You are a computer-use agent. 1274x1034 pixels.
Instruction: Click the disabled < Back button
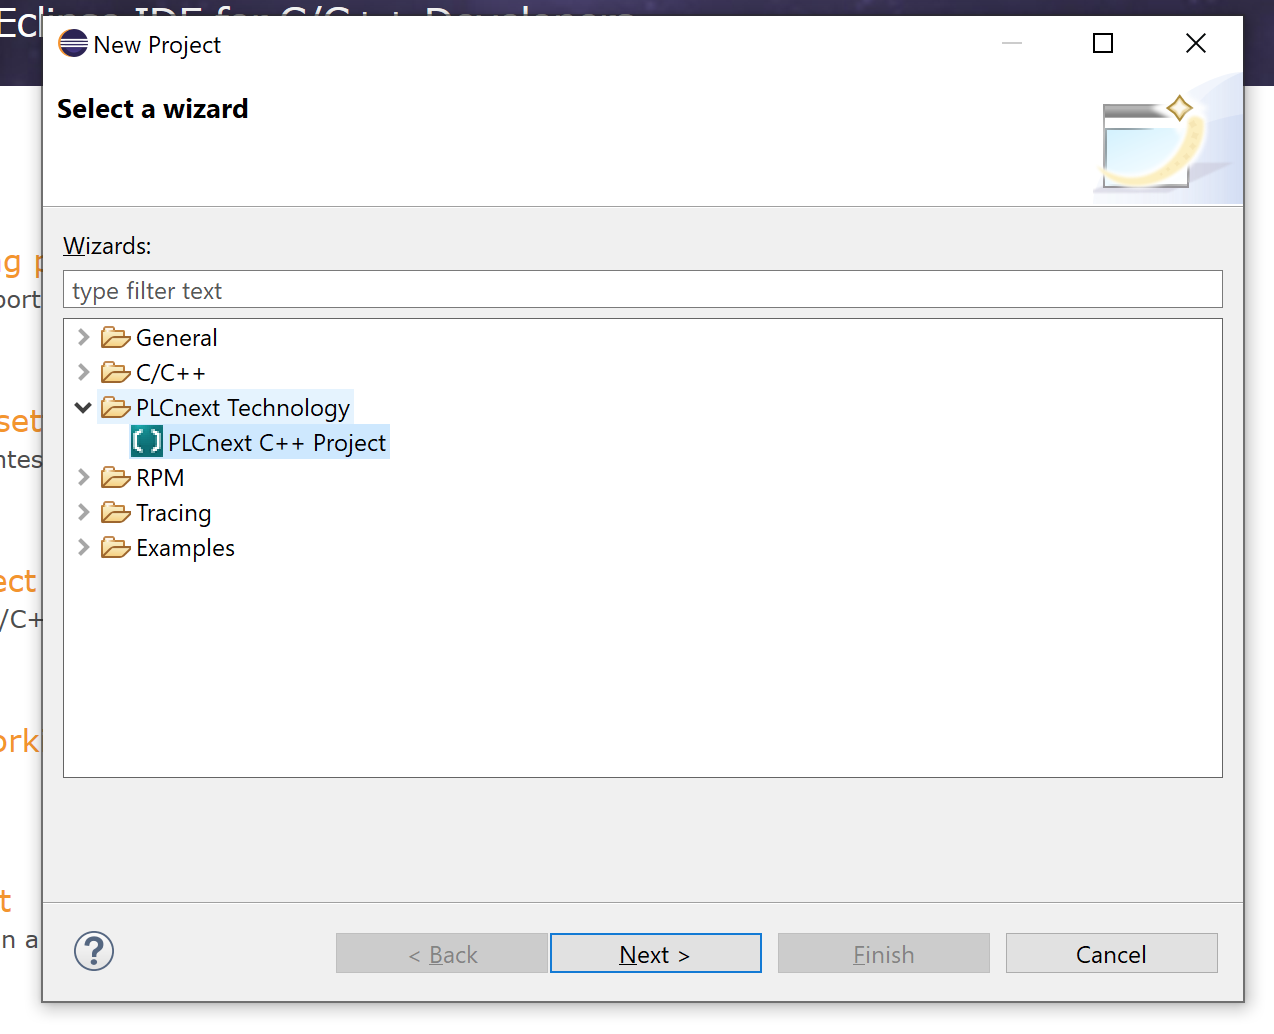pos(442,954)
